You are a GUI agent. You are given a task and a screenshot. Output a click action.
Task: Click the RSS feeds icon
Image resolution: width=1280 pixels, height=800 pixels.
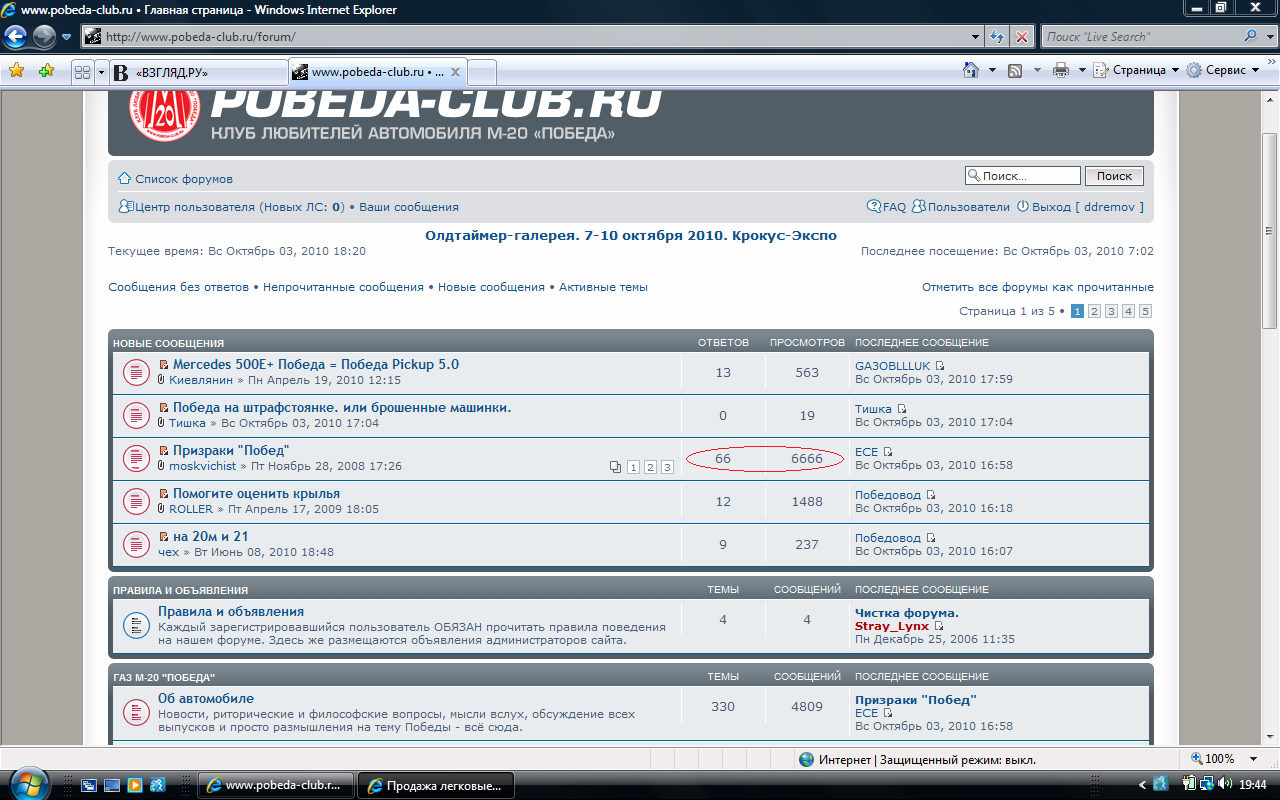(x=1015, y=70)
